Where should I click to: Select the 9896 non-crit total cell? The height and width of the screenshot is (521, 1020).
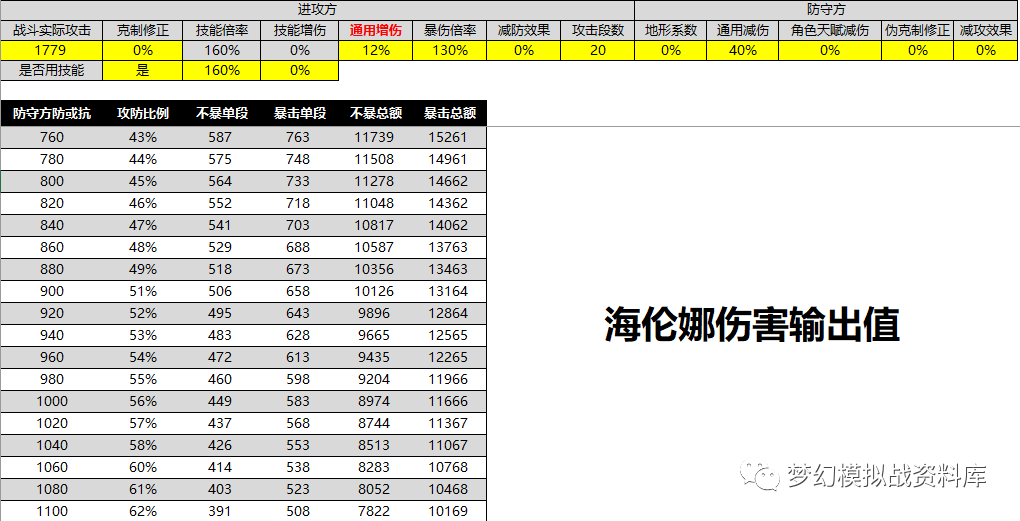(x=375, y=314)
